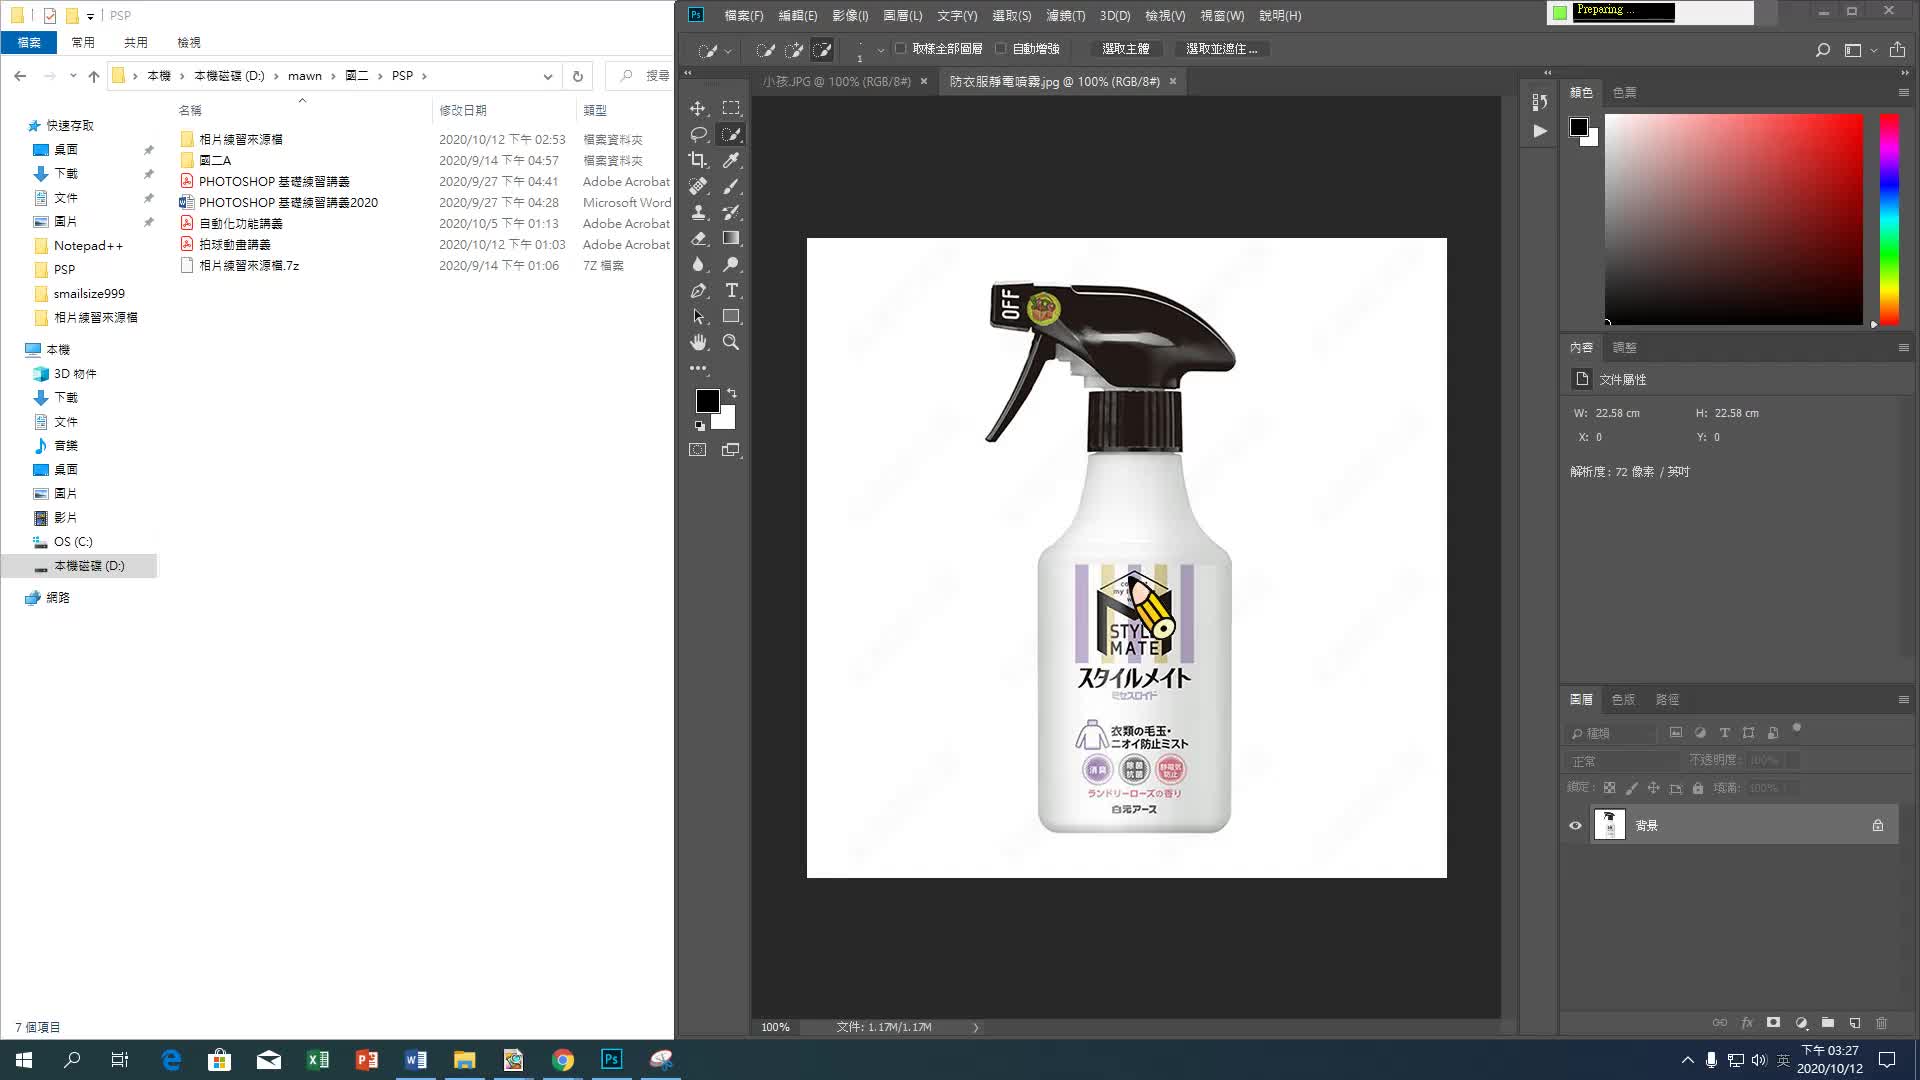Switch to the 色版 channels tab
The height and width of the screenshot is (1080, 1920).
pyautogui.click(x=1623, y=699)
